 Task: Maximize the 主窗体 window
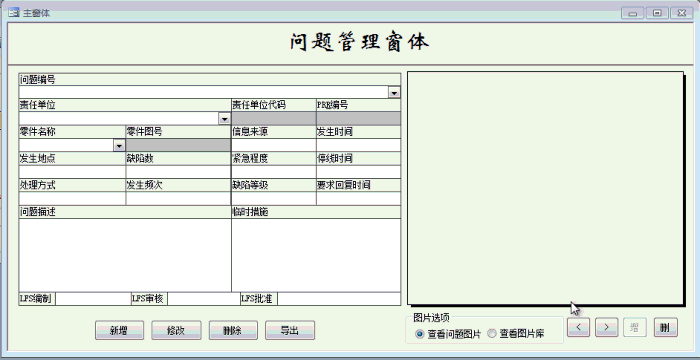click(x=657, y=13)
